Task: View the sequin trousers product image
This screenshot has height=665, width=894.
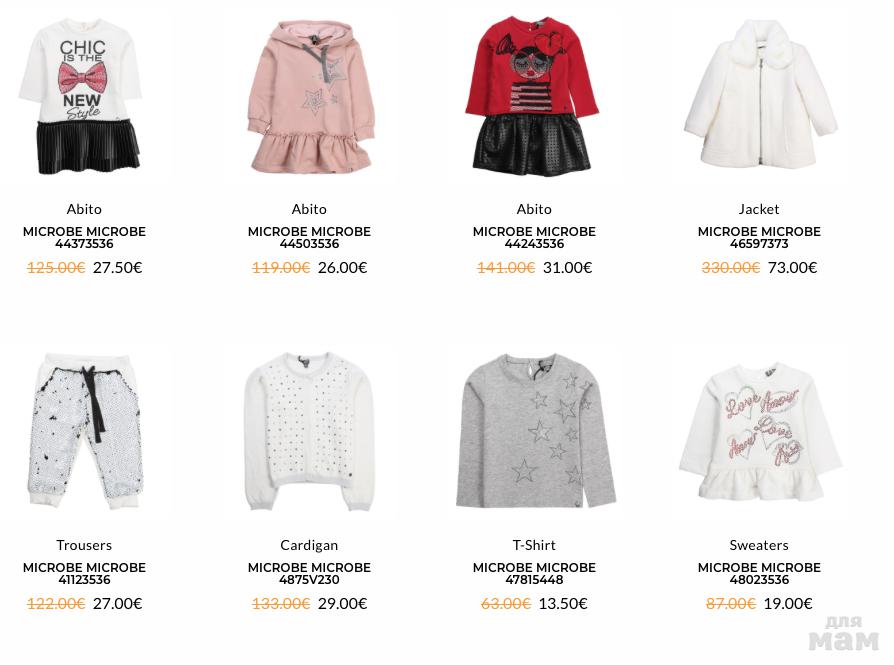Action: (x=84, y=431)
